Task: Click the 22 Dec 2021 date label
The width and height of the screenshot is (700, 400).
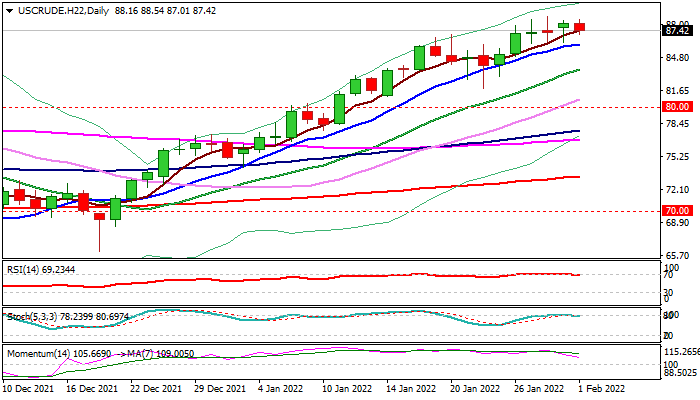Action: 154,388
